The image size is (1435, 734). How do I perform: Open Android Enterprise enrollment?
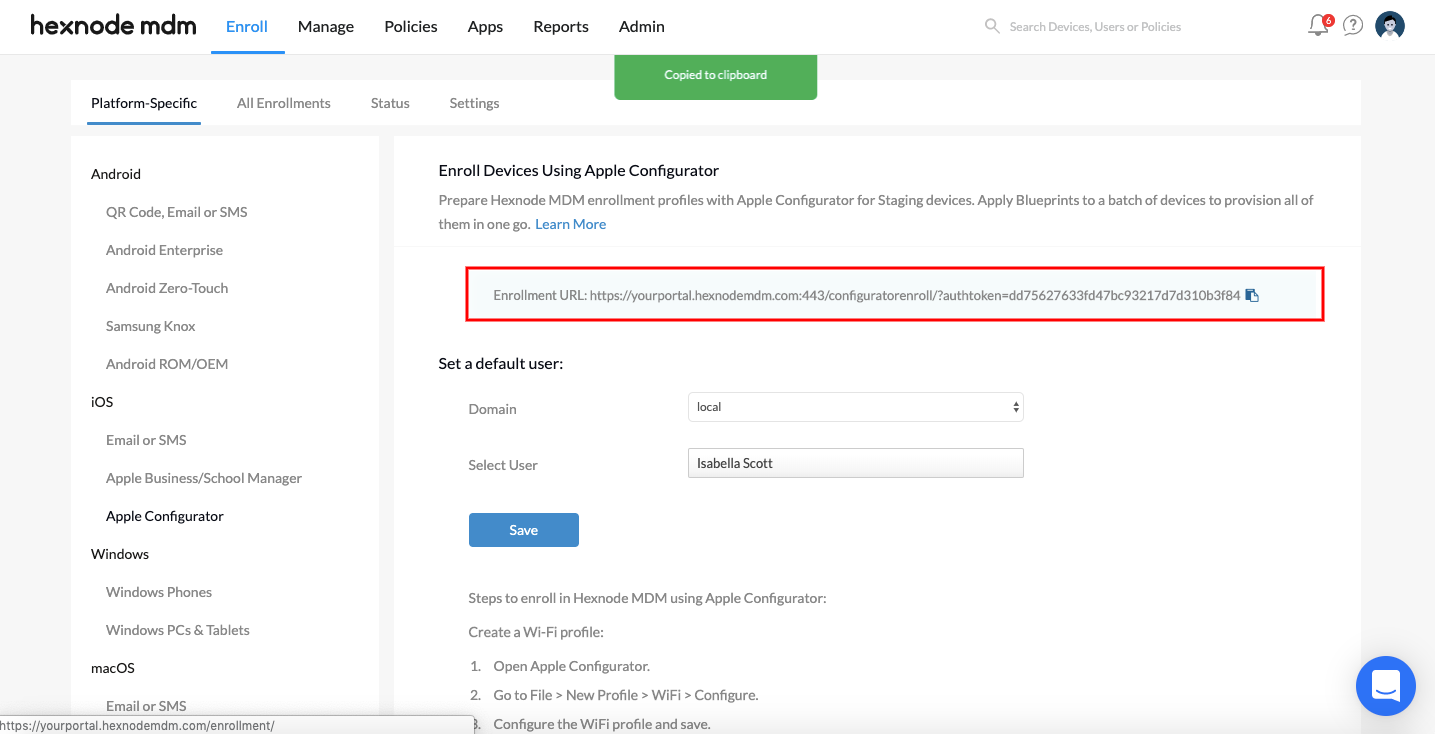165,250
